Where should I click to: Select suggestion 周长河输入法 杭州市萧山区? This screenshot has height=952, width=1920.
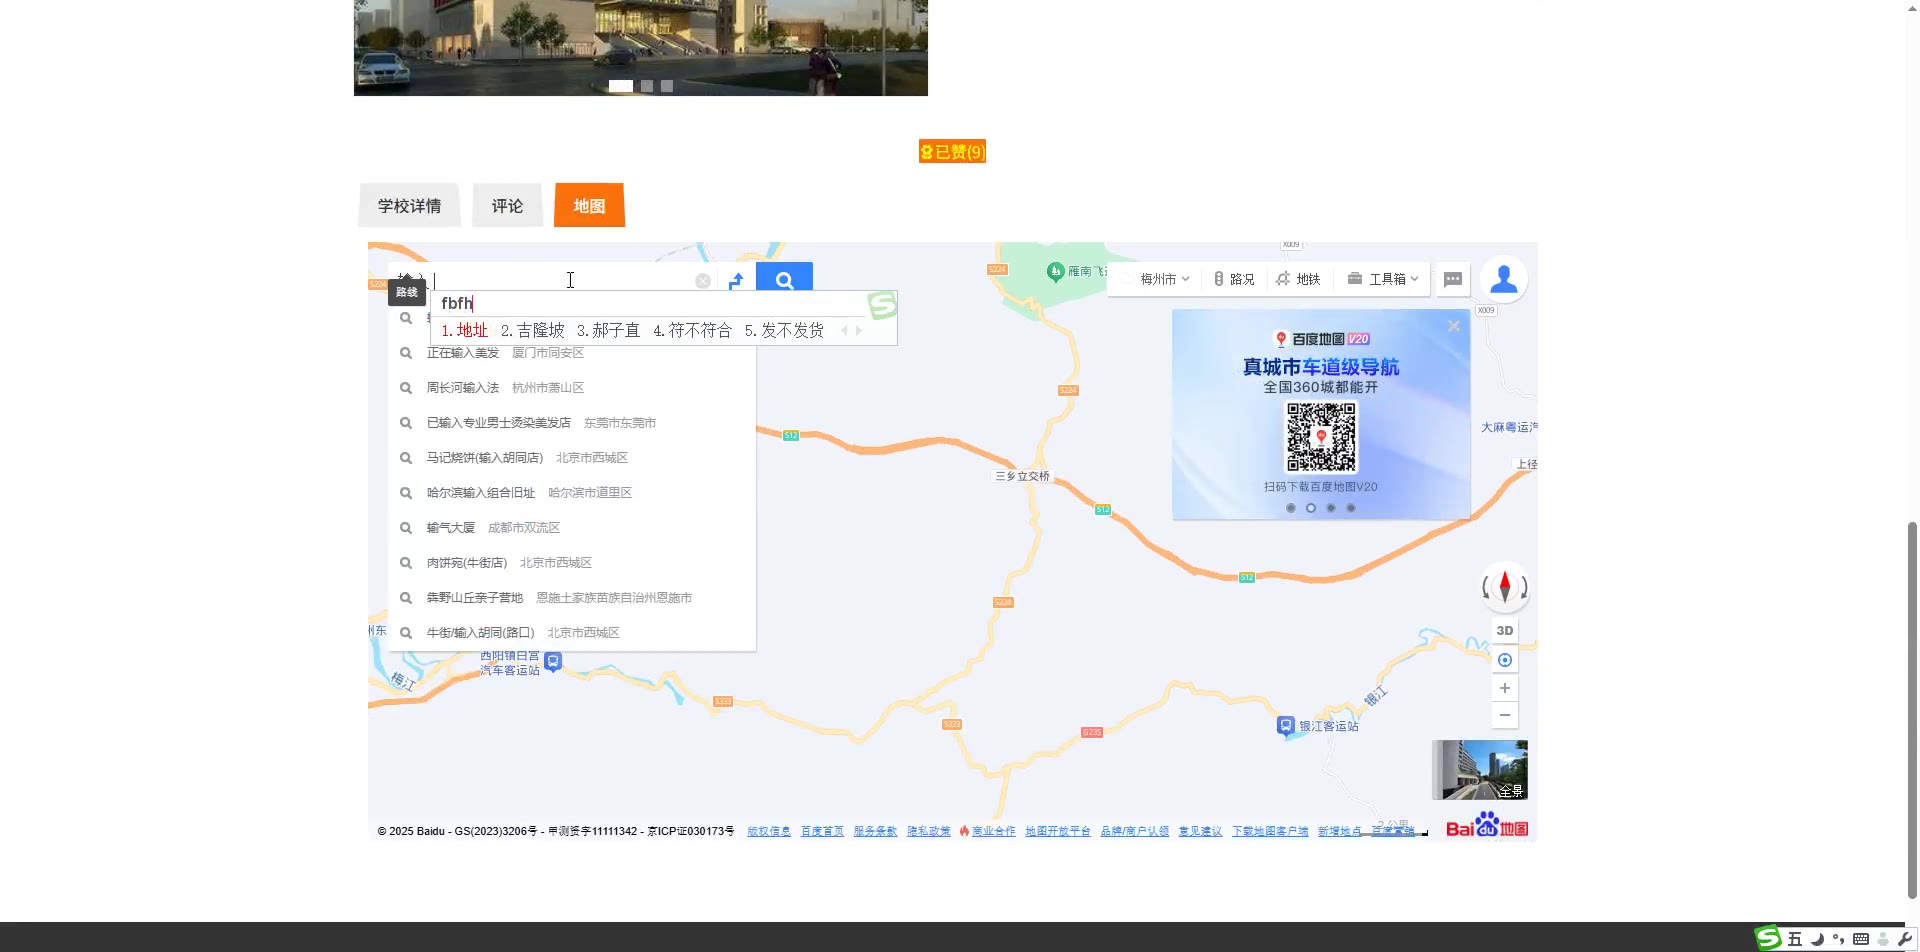[x=572, y=388]
